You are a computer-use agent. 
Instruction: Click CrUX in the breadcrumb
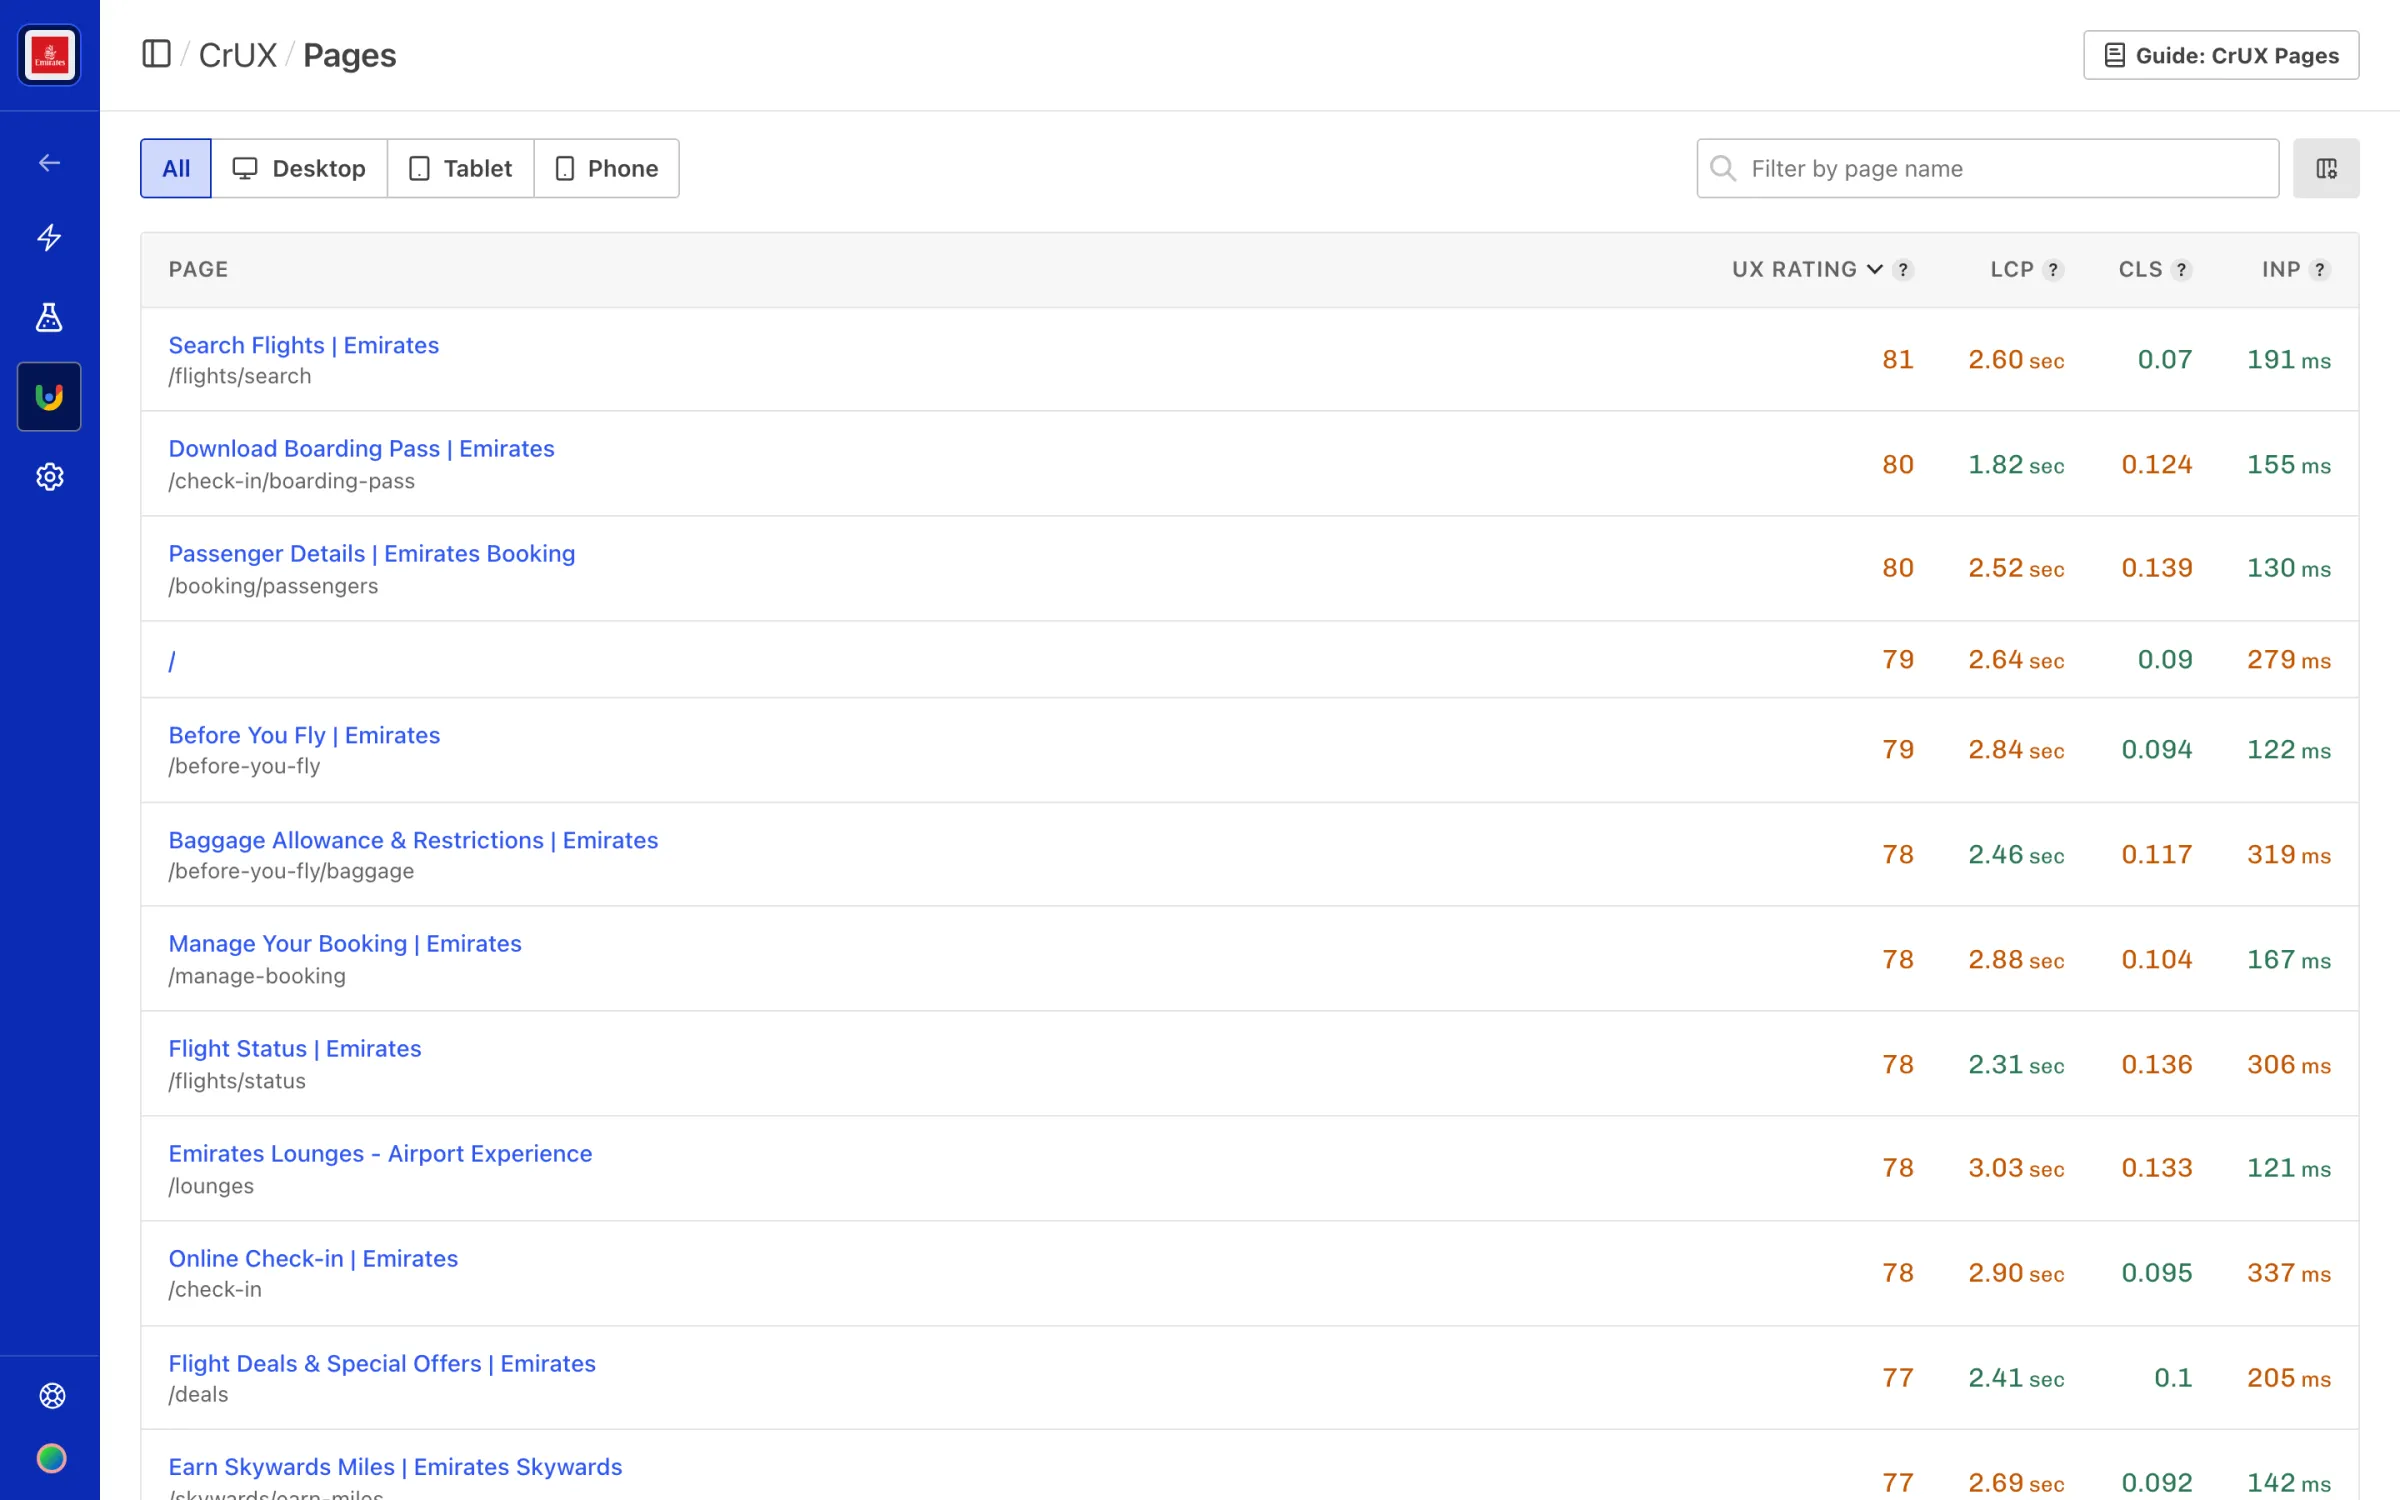[238, 55]
